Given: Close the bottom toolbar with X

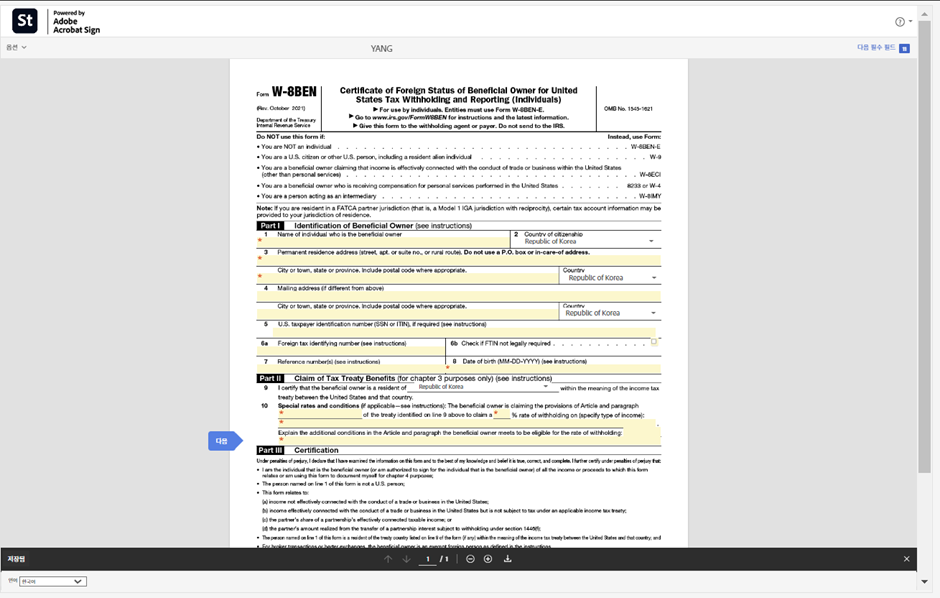Looking at the screenshot, I should (906, 559).
